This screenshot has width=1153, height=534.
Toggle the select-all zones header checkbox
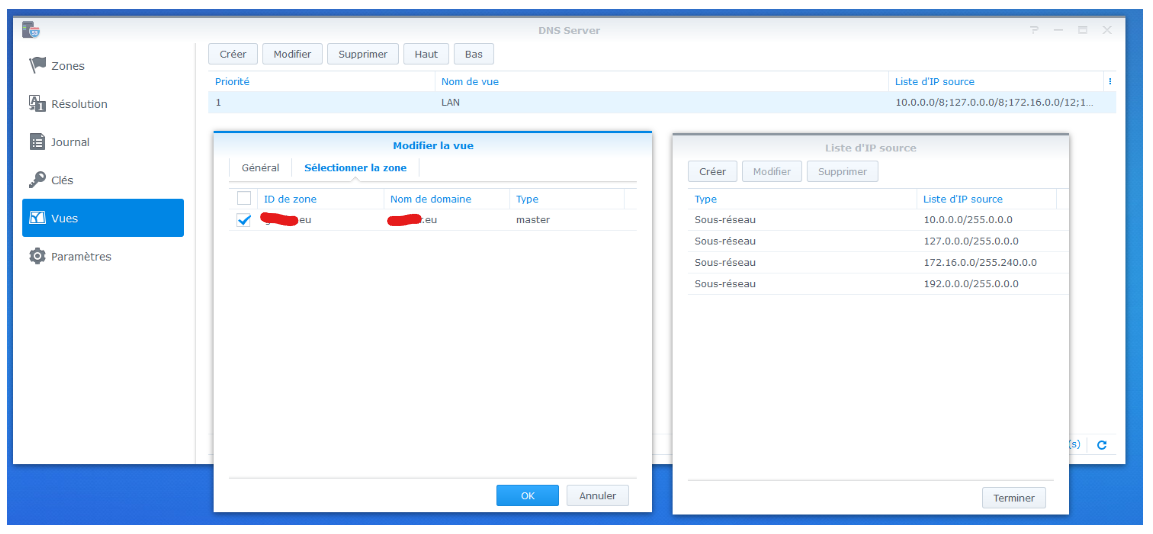pyautogui.click(x=244, y=198)
